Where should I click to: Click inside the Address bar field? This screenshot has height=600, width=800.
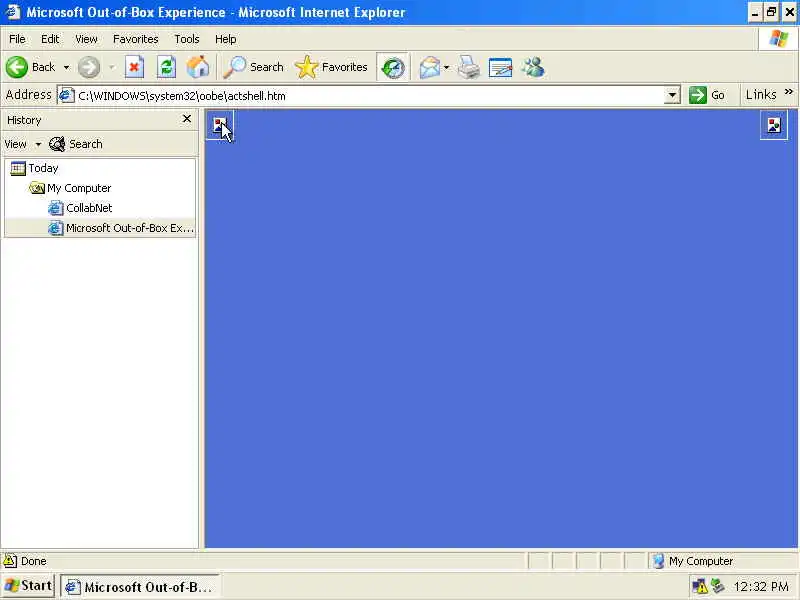tap(368, 95)
